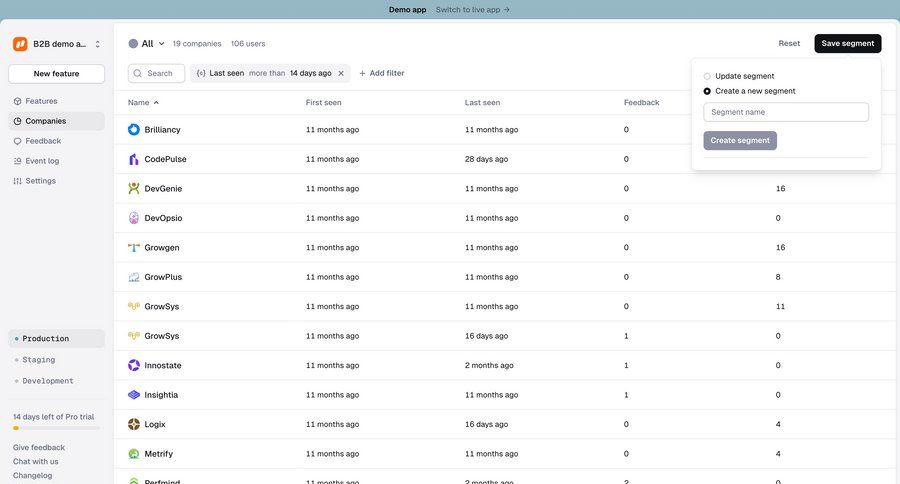Click the Logix company logo
The height and width of the screenshot is (484, 900).
coord(134,424)
